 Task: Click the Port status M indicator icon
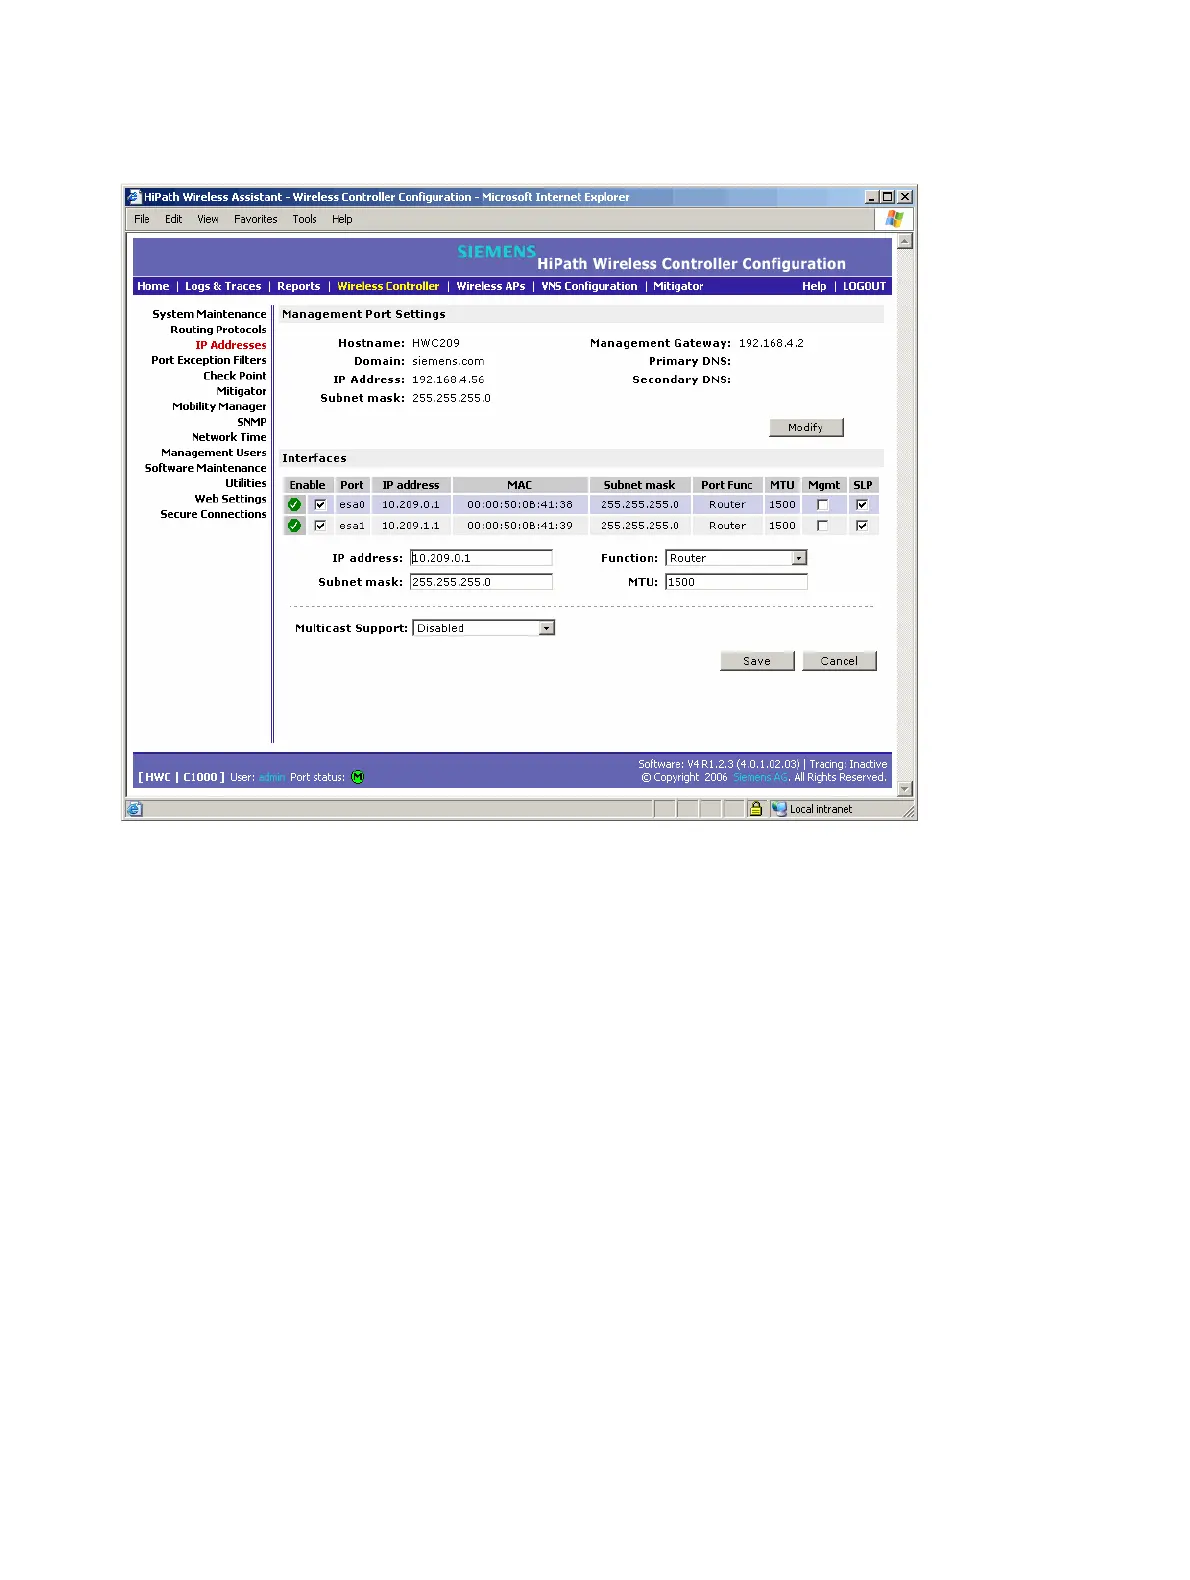click(358, 777)
